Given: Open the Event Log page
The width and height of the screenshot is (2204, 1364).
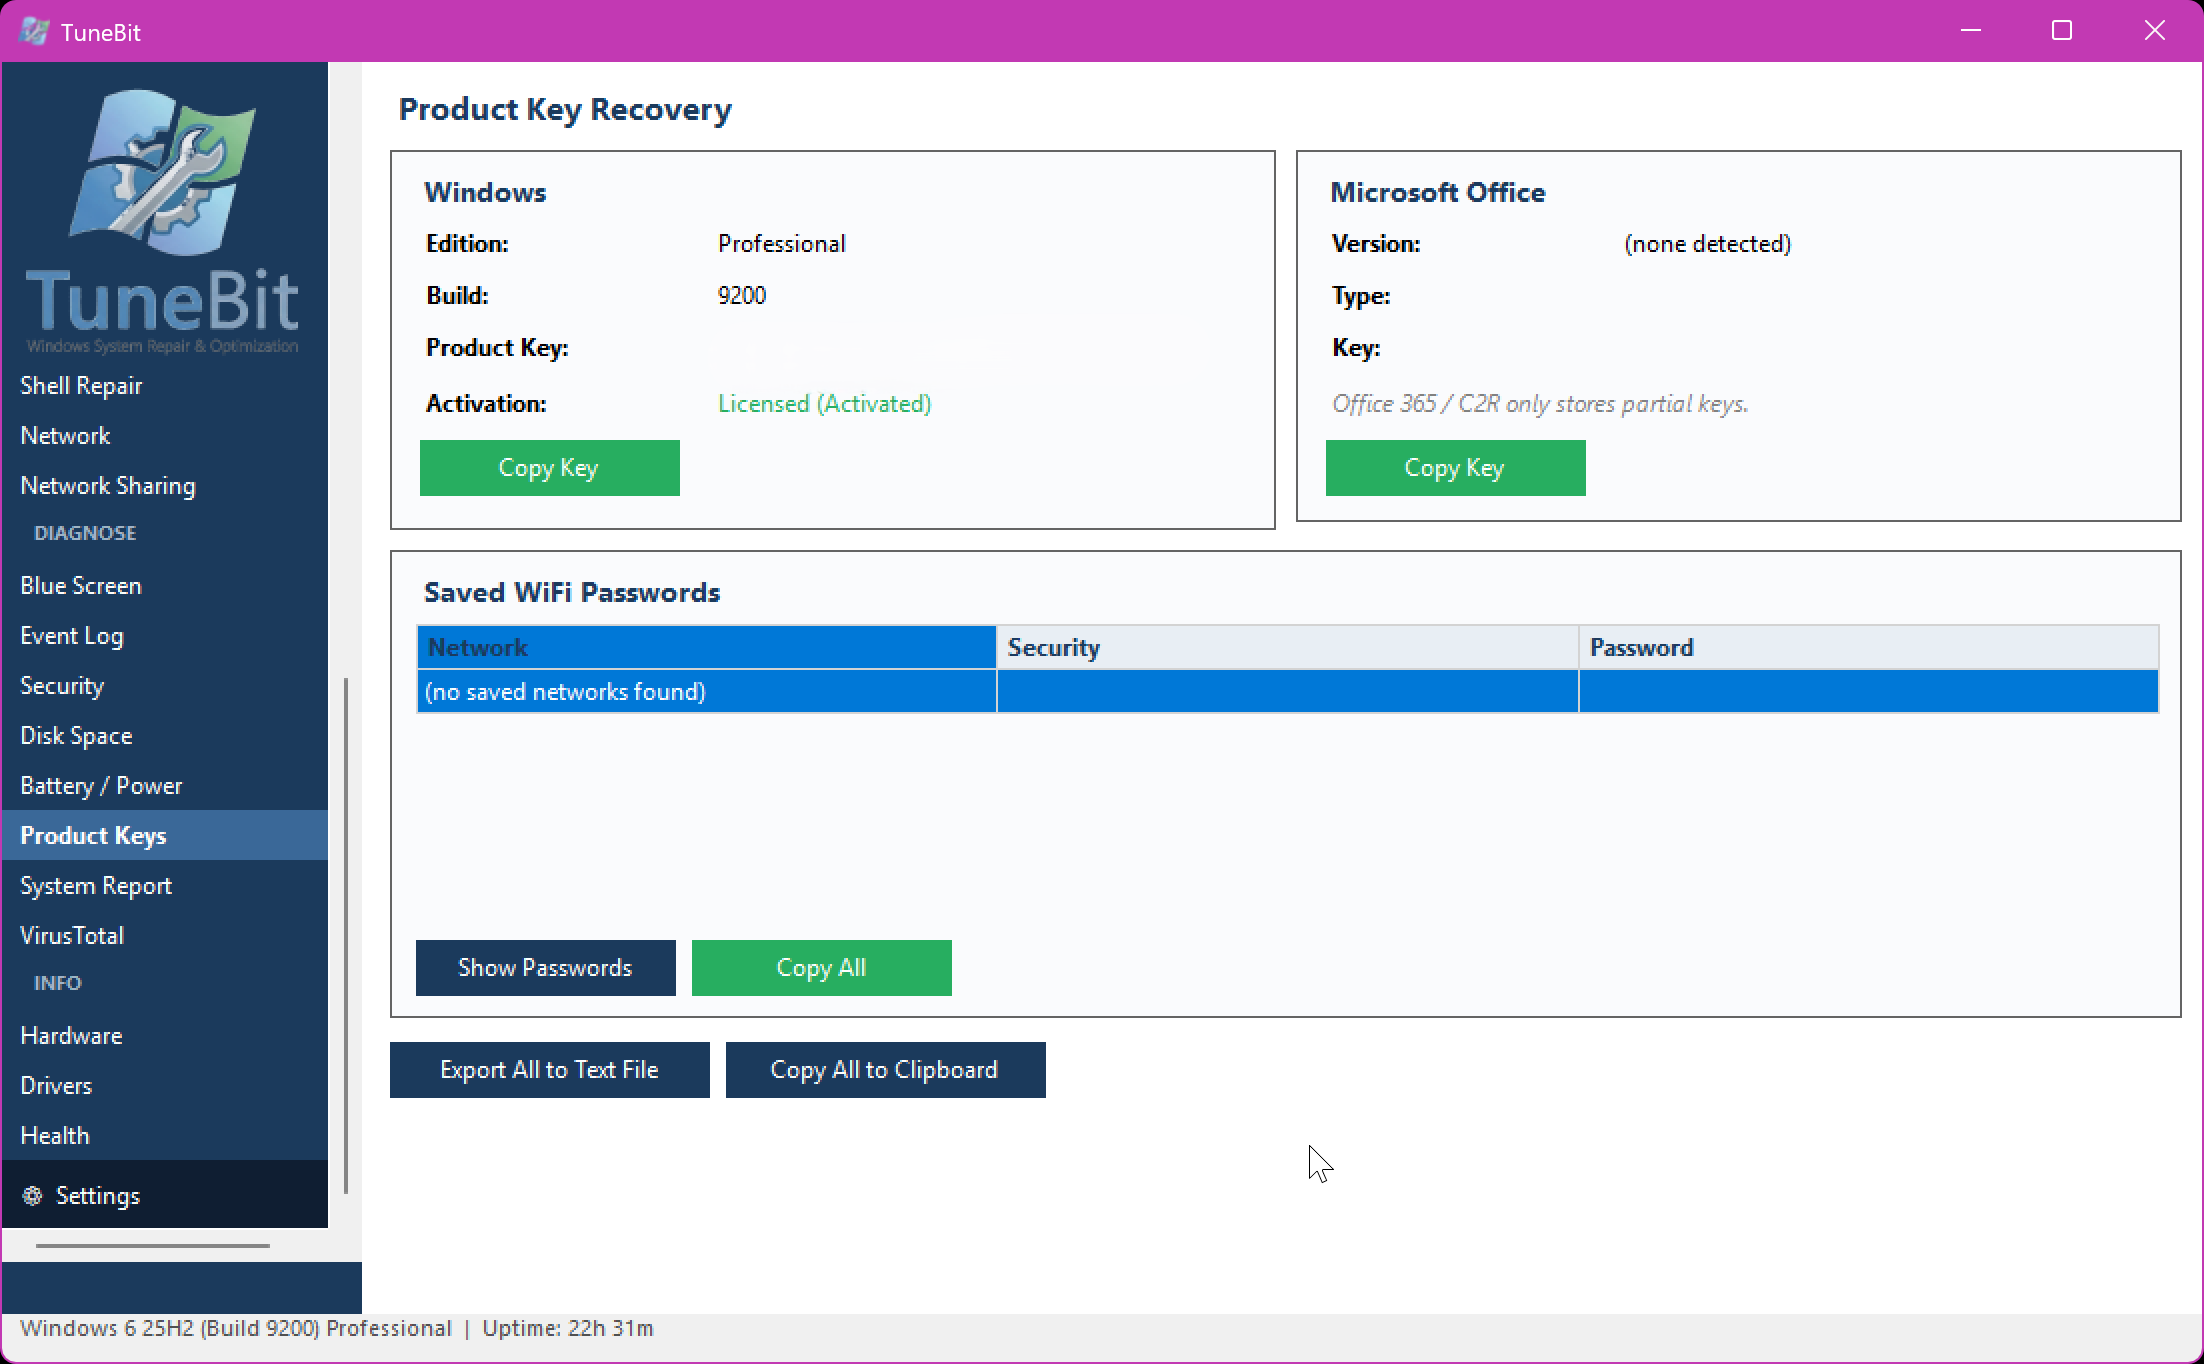Looking at the screenshot, I should coord(165,636).
